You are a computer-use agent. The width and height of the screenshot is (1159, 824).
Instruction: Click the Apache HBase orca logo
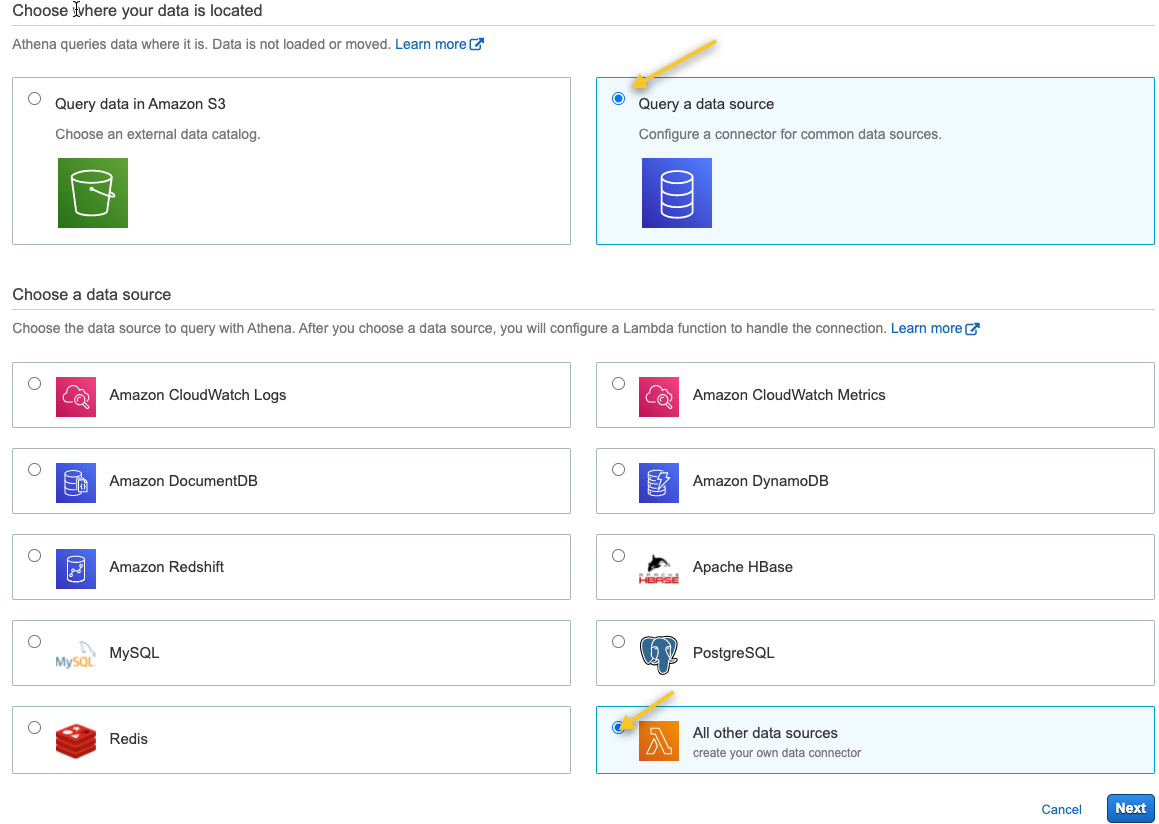659,568
